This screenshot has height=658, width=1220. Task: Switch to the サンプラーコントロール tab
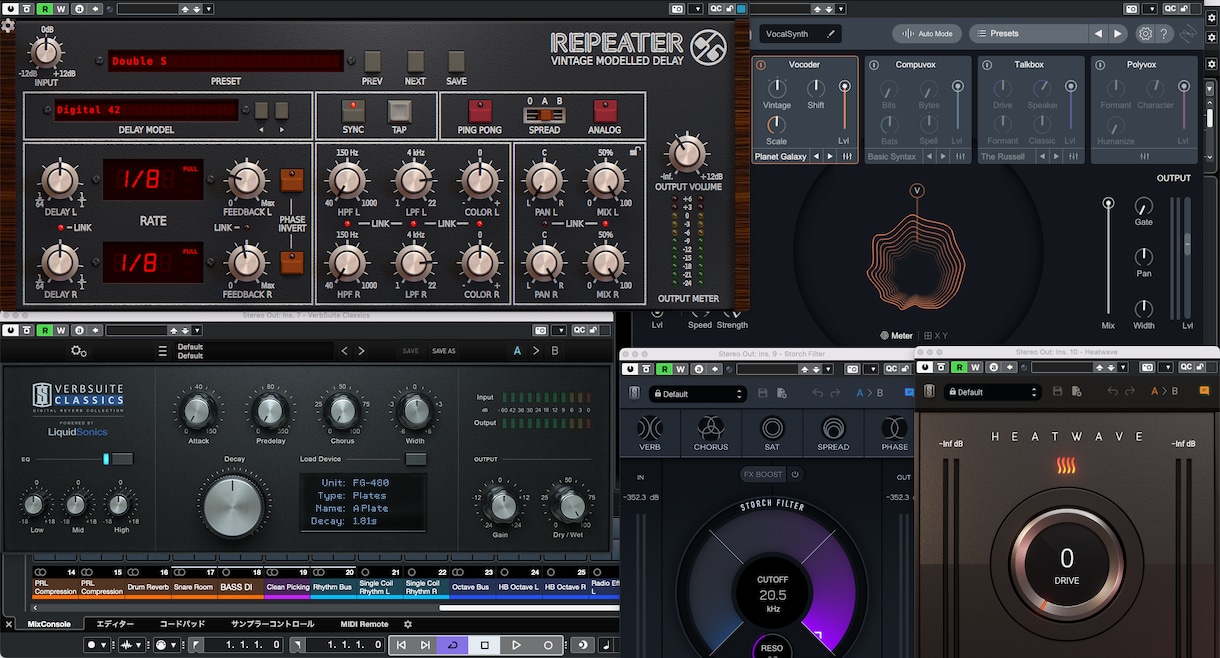tap(273, 624)
